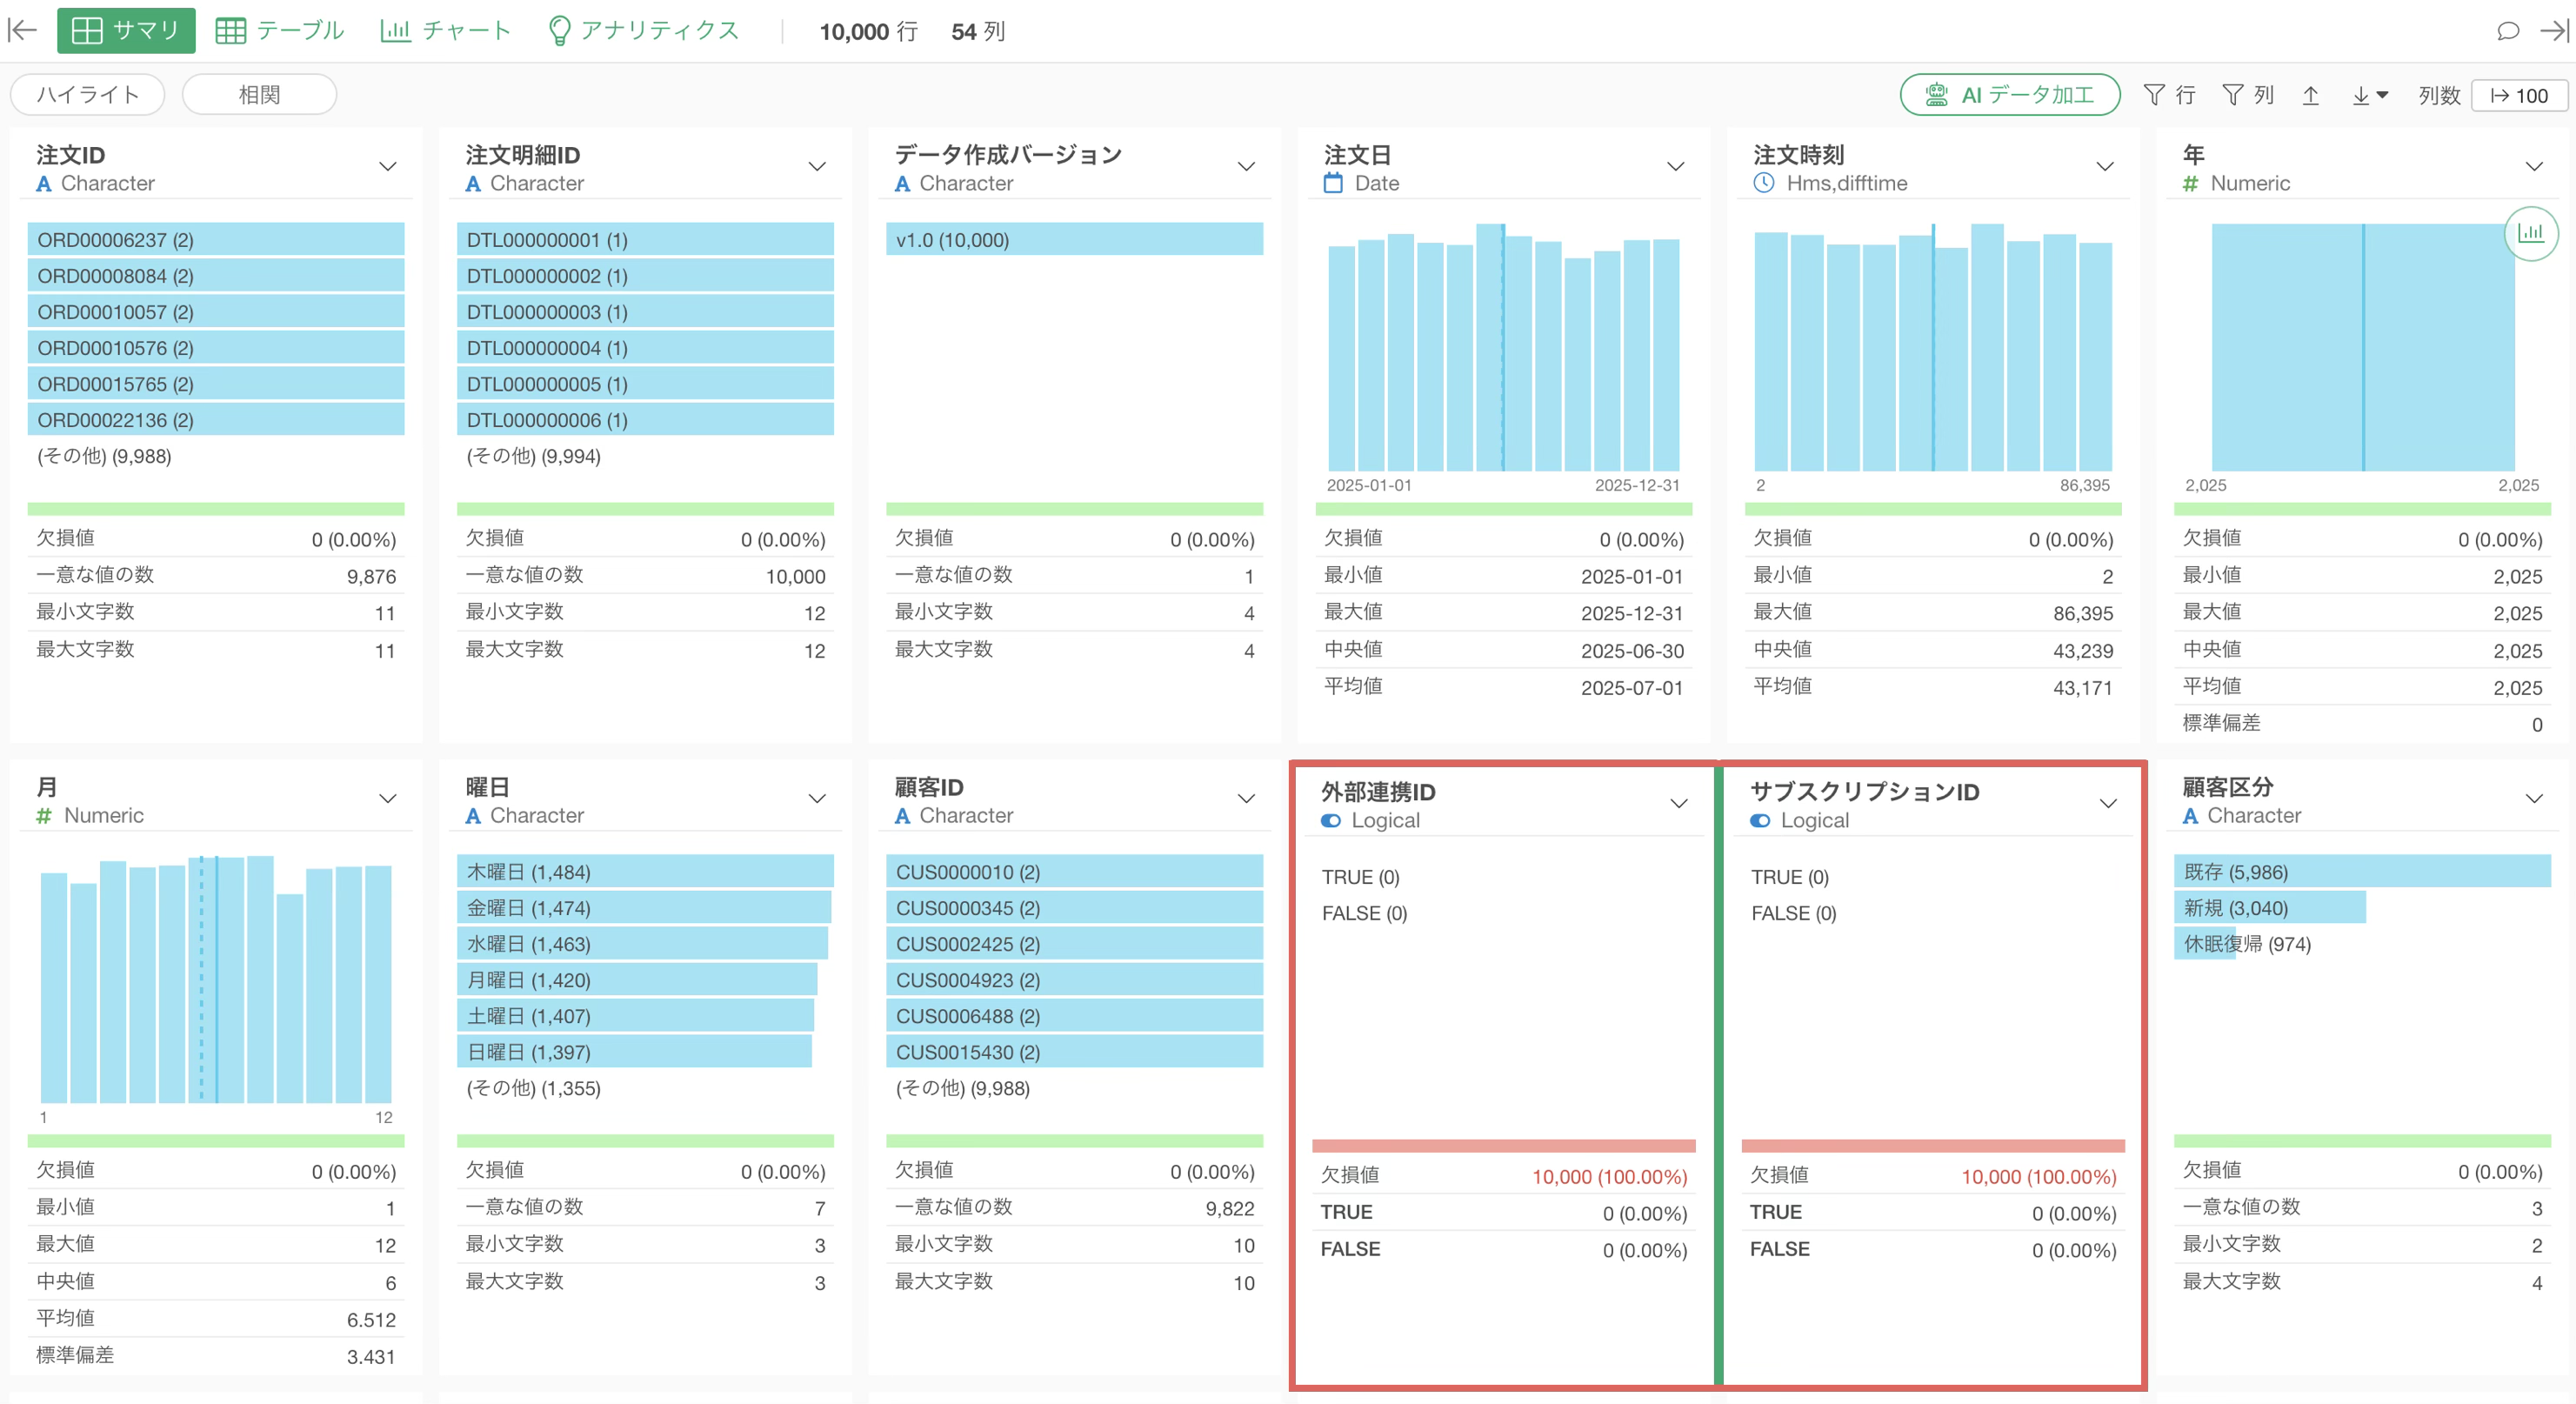This screenshot has width=2576, height=1404.
Task: Open サブスクリプションID column menu chevron
Action: (2108, 803)
